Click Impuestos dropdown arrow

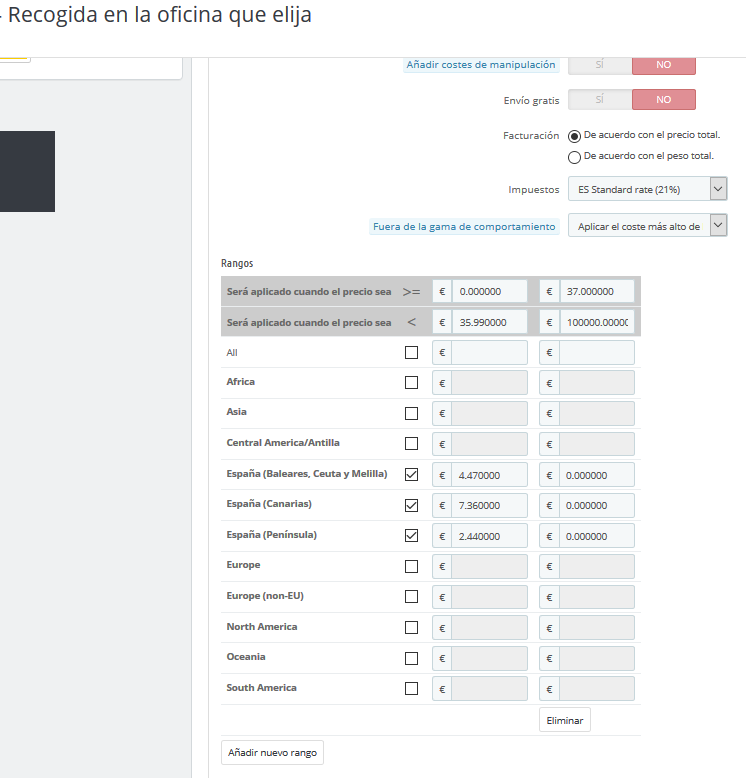tap(718, 189)
